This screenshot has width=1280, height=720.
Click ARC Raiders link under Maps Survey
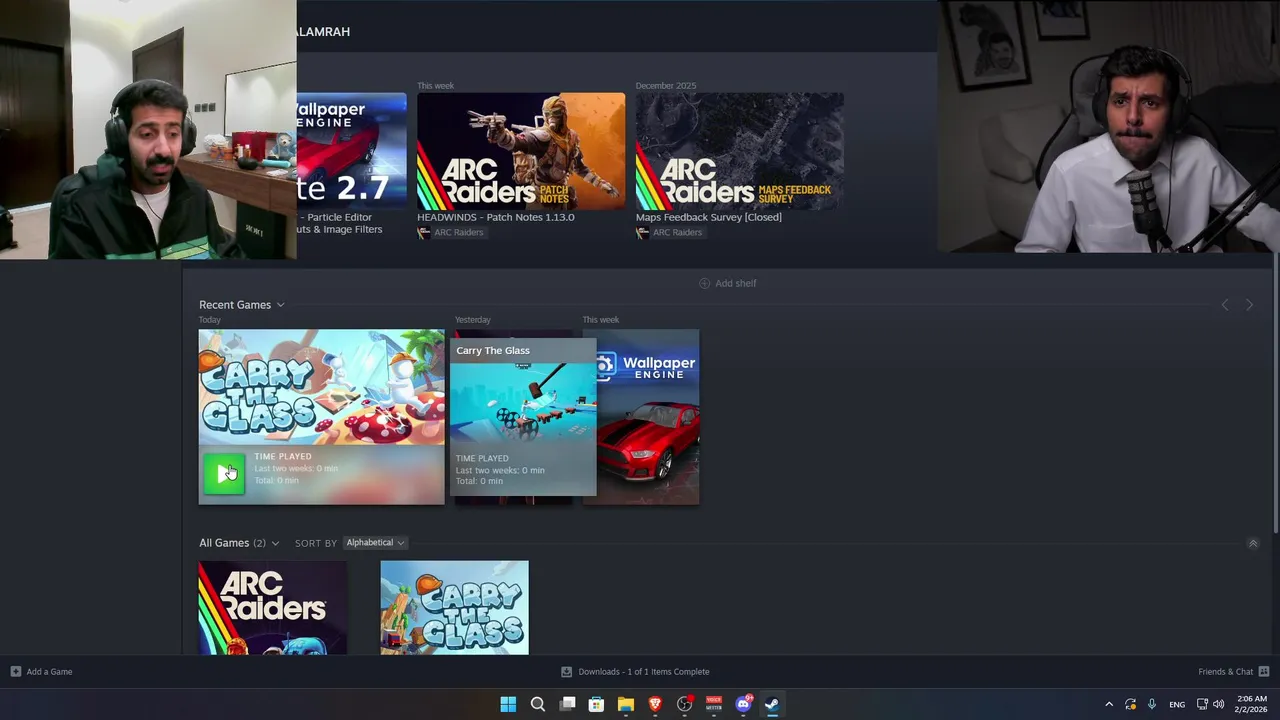coord(677,232)
